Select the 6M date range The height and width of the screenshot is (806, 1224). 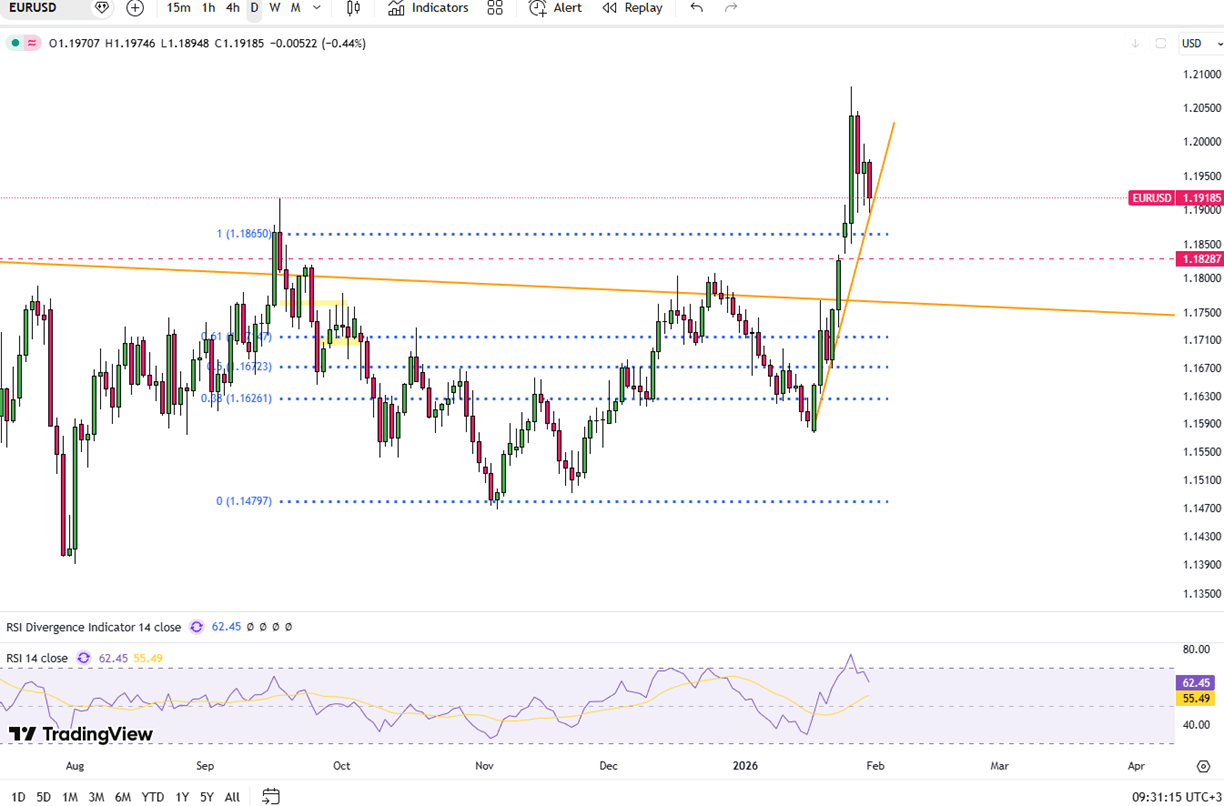122,797
